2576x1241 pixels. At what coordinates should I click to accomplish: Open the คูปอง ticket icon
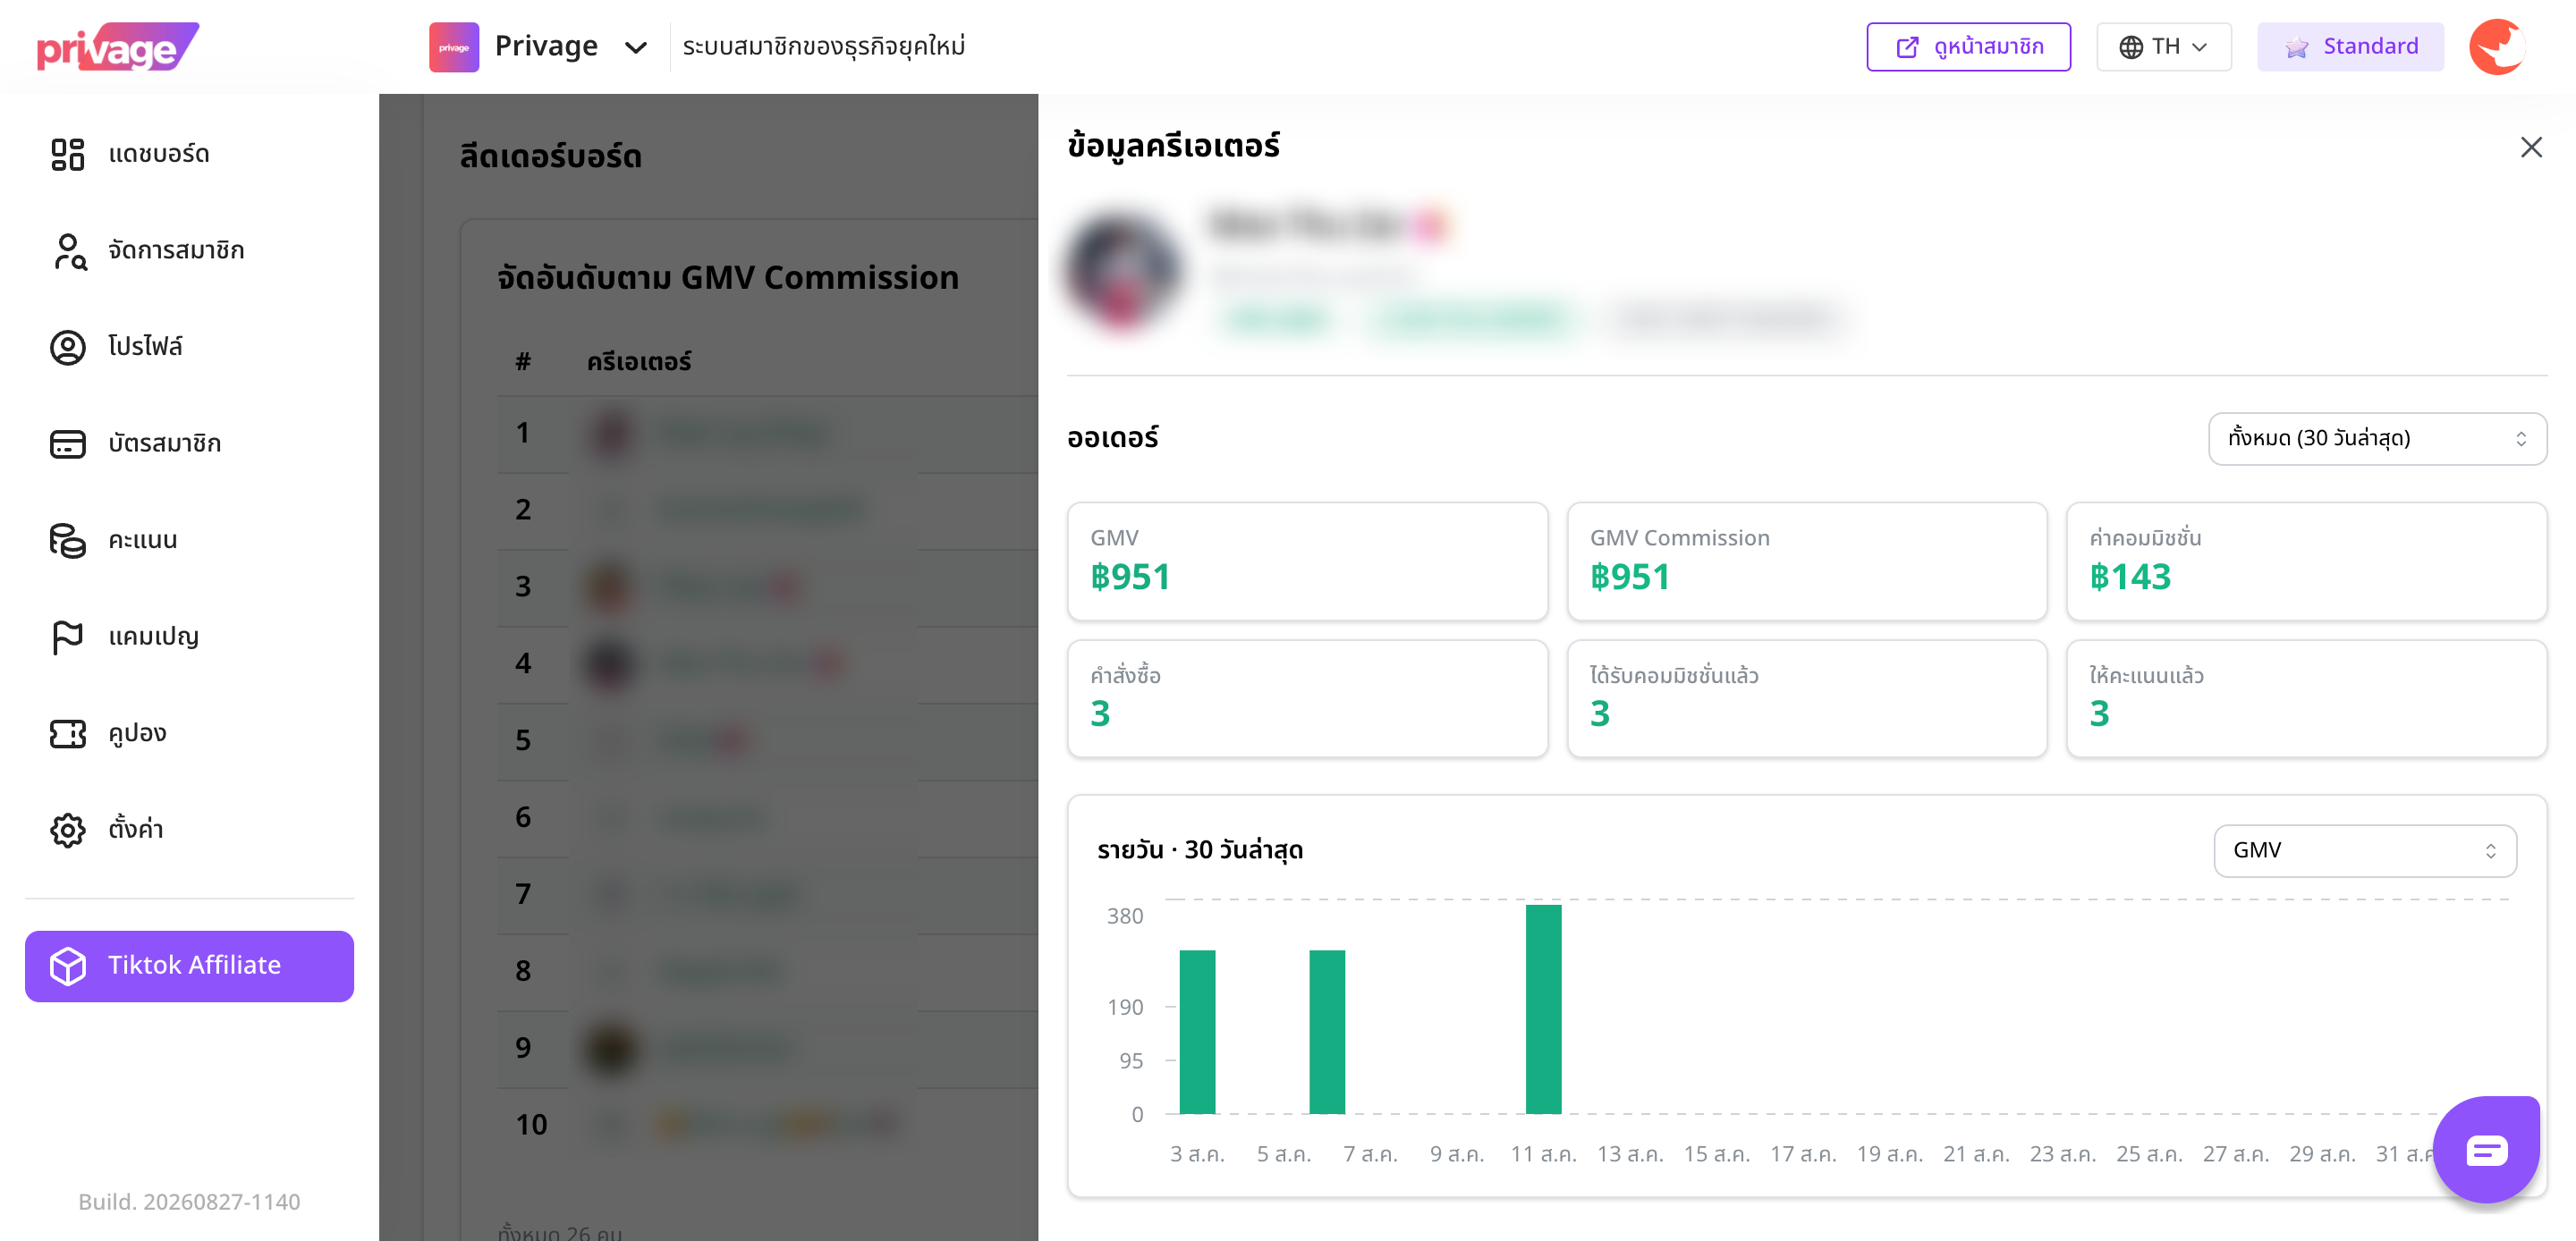[x=67, y=733]
